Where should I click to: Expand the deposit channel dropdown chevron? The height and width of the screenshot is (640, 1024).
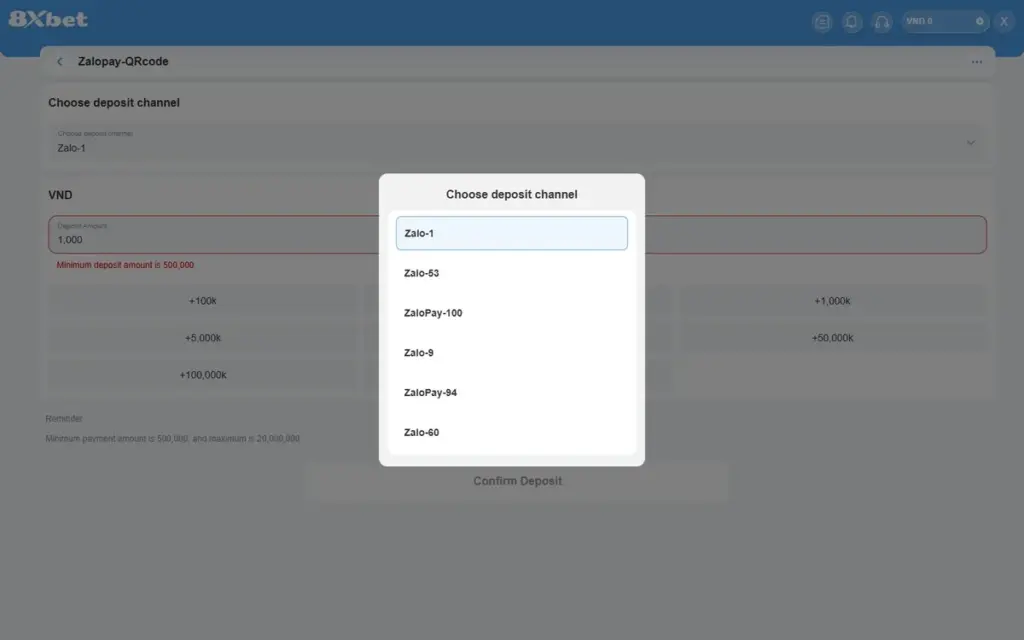point(970,142)
